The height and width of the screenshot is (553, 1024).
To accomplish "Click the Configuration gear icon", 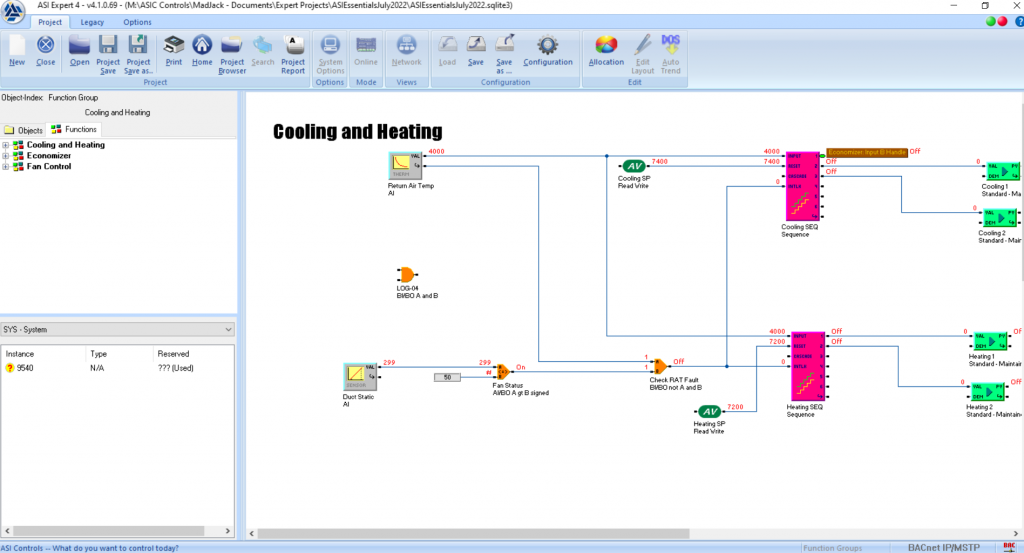I will [x=547, y=51].
